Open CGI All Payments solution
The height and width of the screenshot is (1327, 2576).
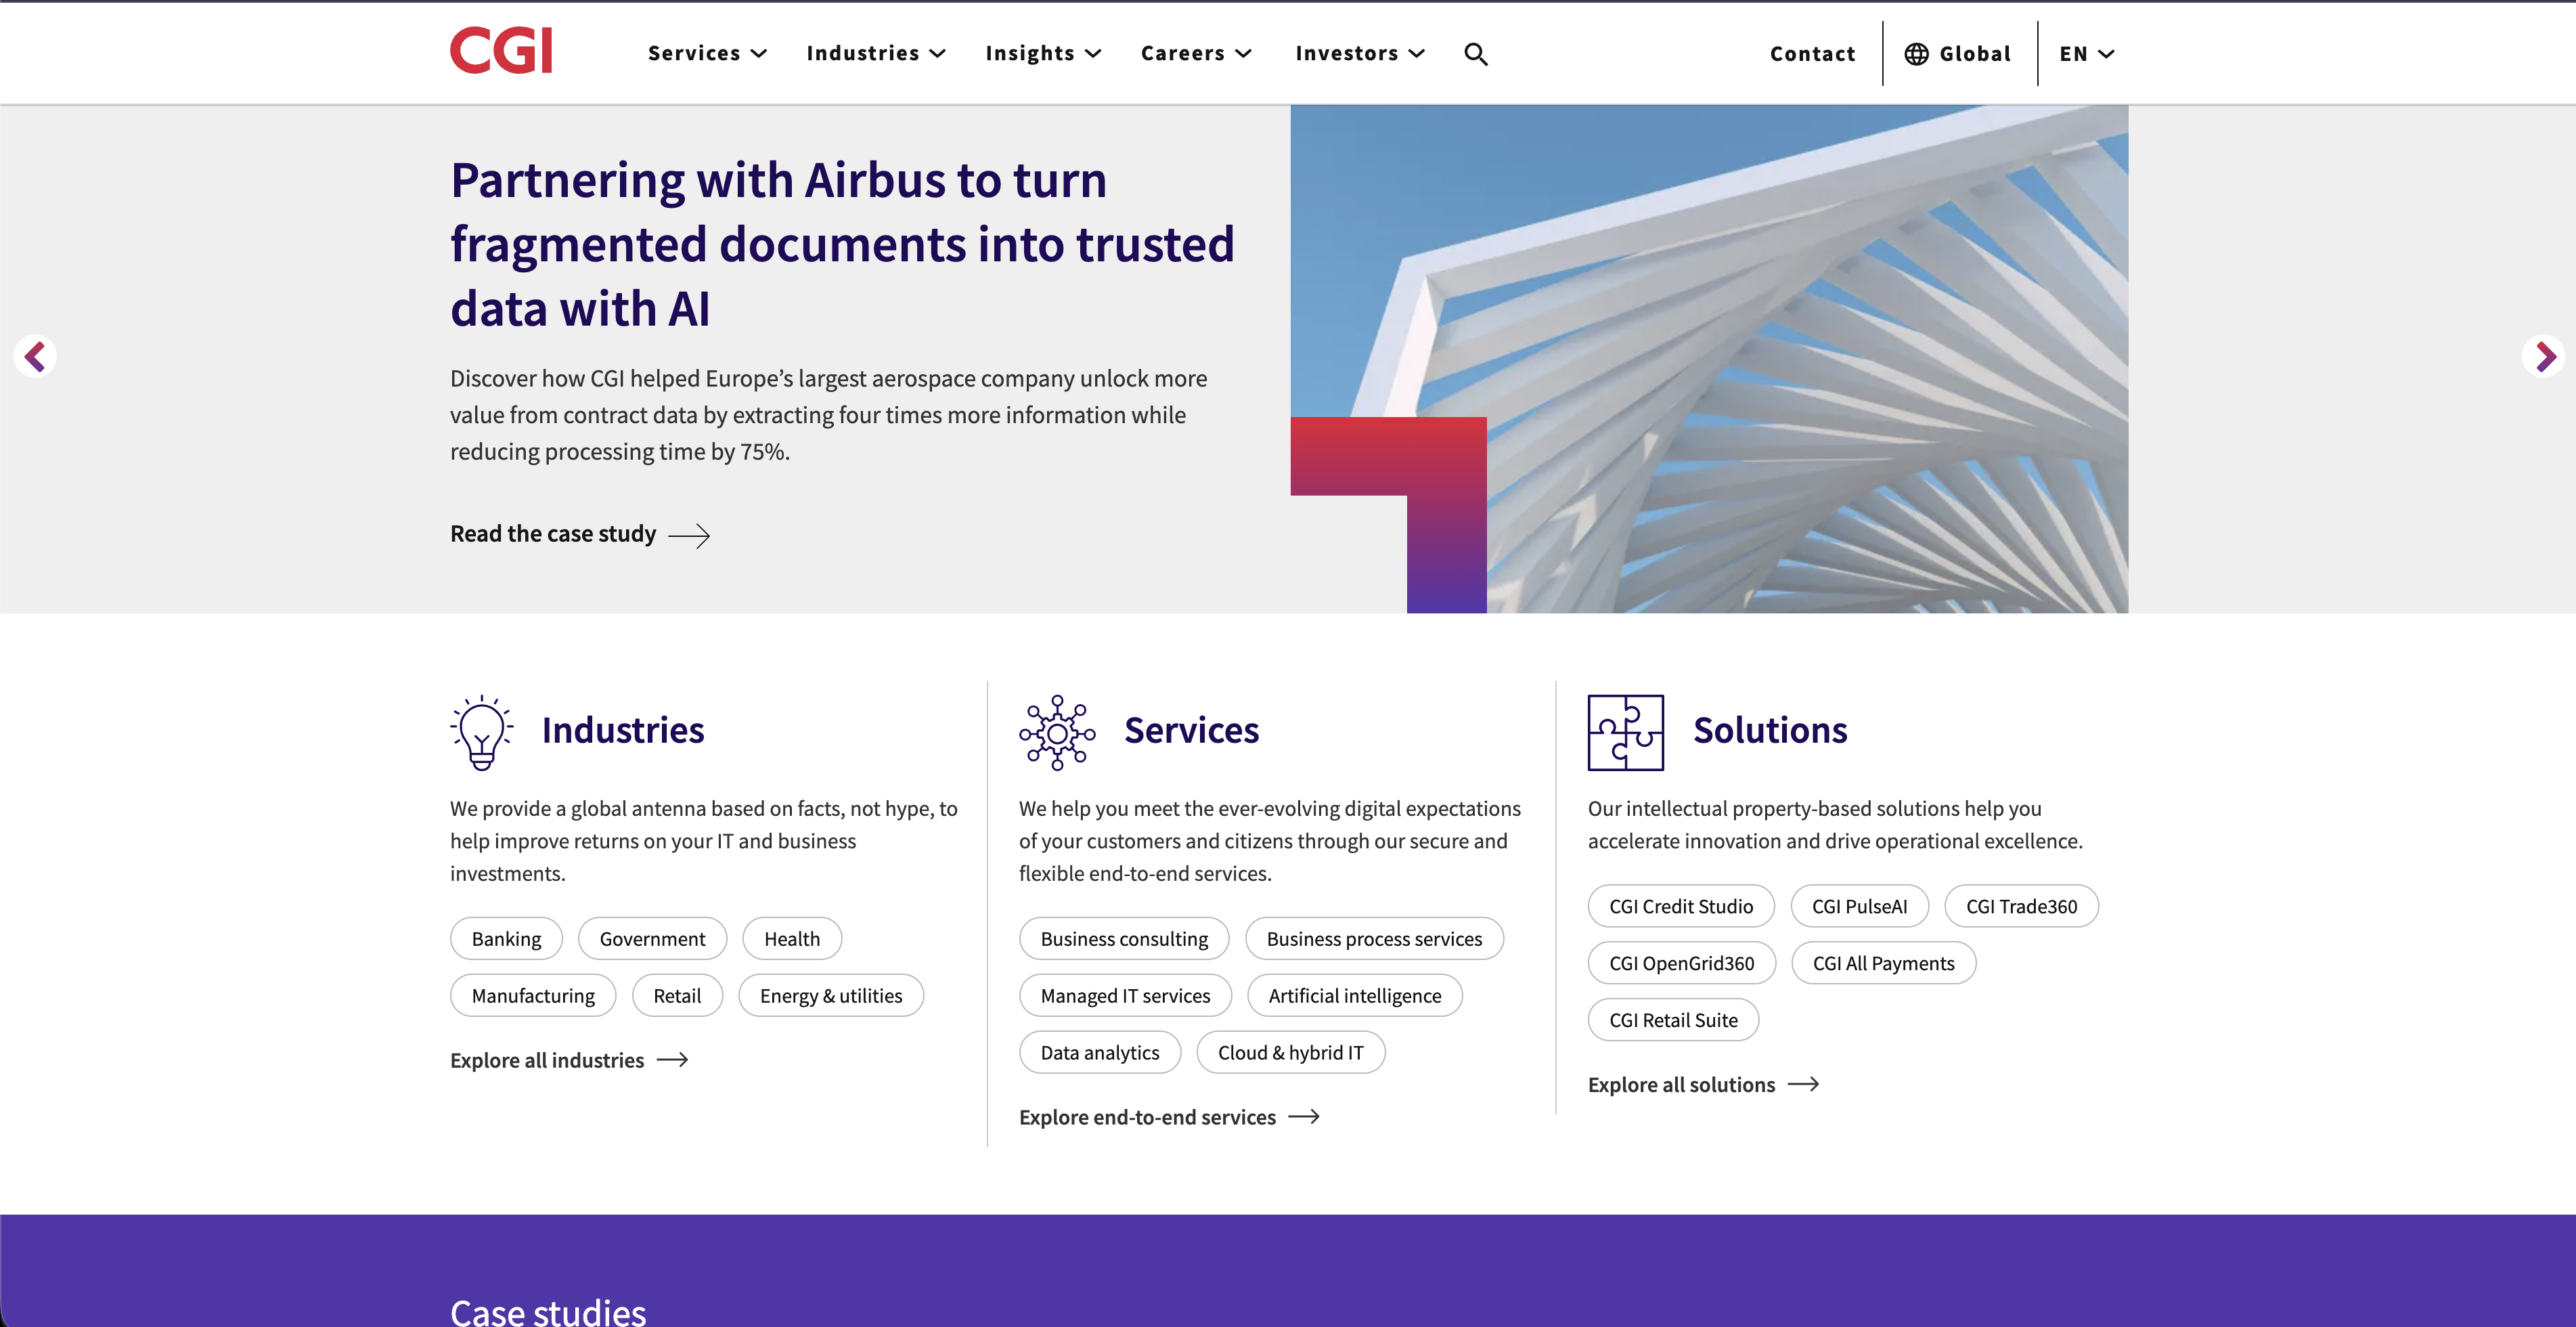click(x=1883, y=963)
